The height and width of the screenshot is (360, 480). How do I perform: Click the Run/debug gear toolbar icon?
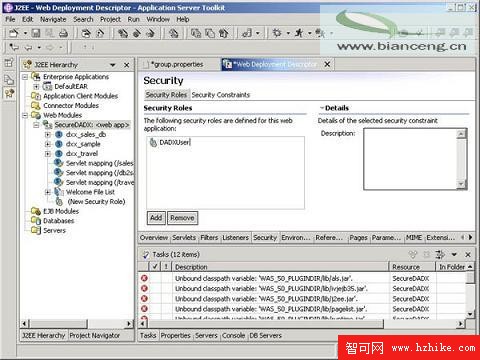pos(277,33)
